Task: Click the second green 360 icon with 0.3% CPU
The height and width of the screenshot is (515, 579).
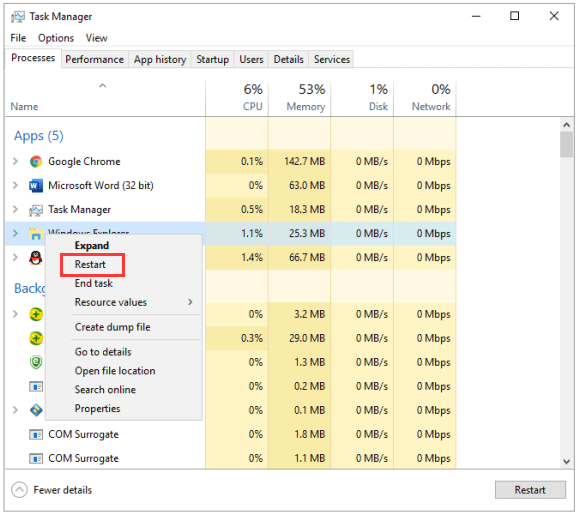Action: pyautogui.click(x=36, y=338)
